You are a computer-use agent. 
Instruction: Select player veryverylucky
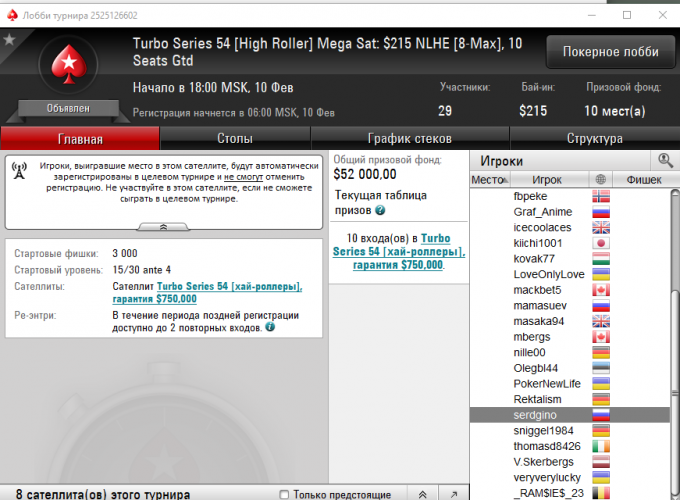click(x=570, y=477)
